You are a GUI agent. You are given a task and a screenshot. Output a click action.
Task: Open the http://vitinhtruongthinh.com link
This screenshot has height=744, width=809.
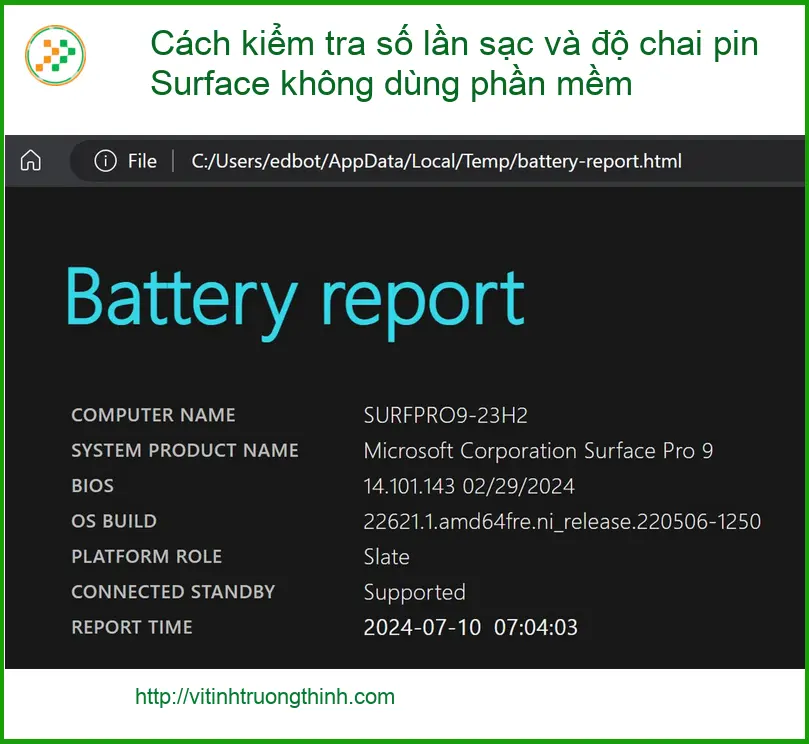tap(265, 697)
